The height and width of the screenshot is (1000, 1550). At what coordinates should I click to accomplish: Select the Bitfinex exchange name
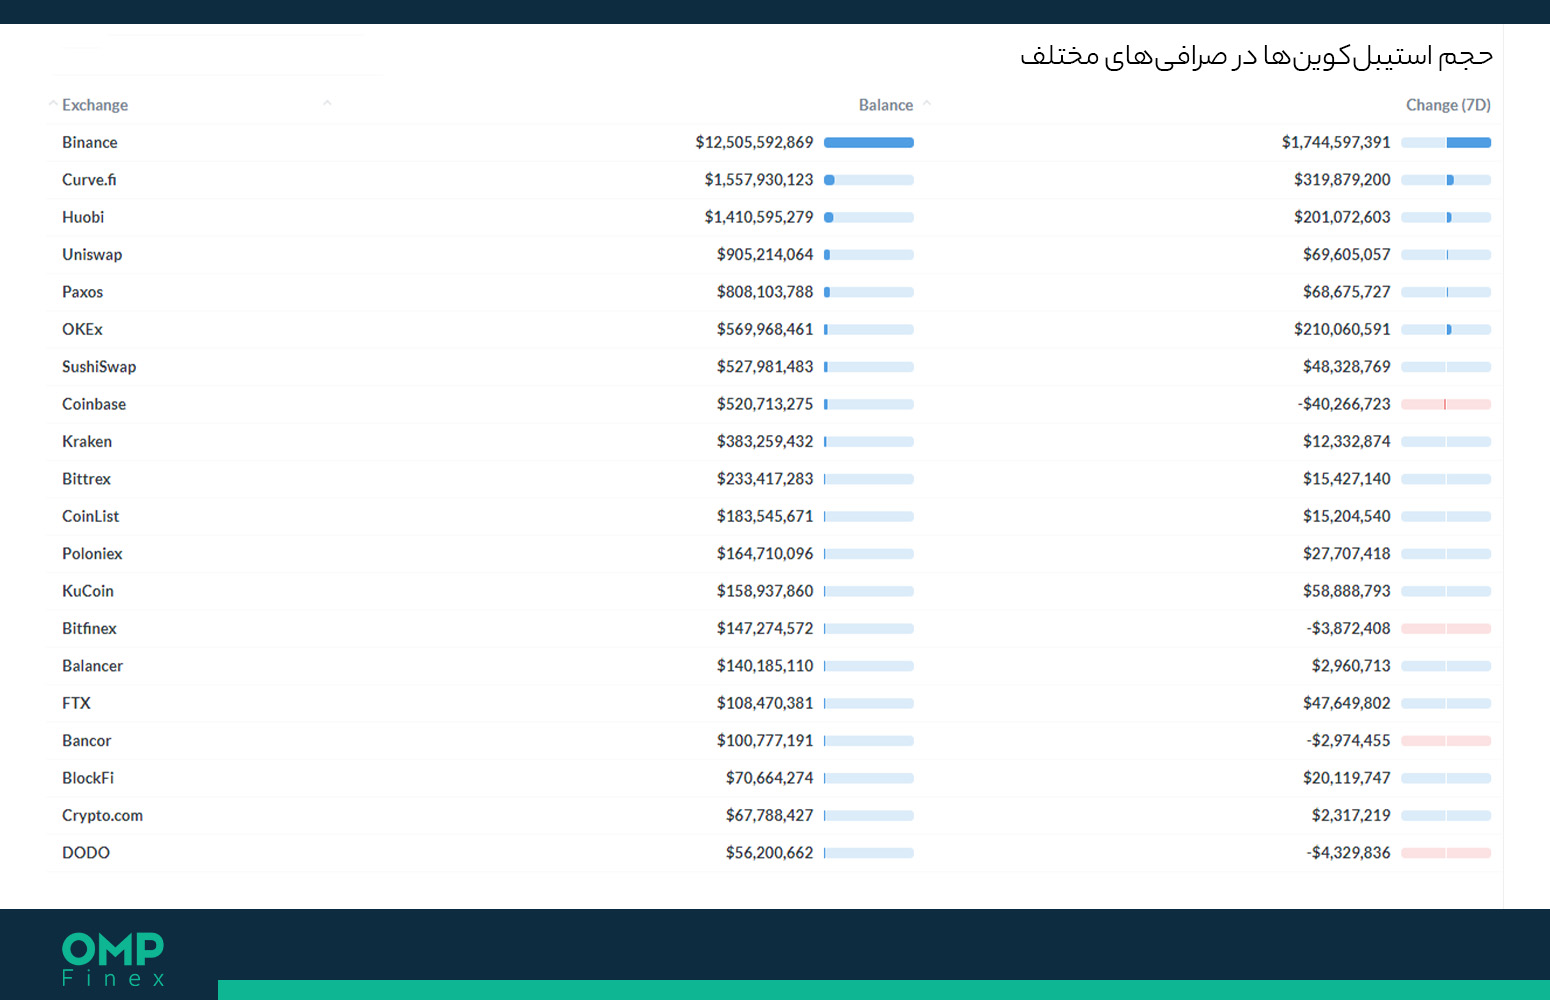[89, 628]
